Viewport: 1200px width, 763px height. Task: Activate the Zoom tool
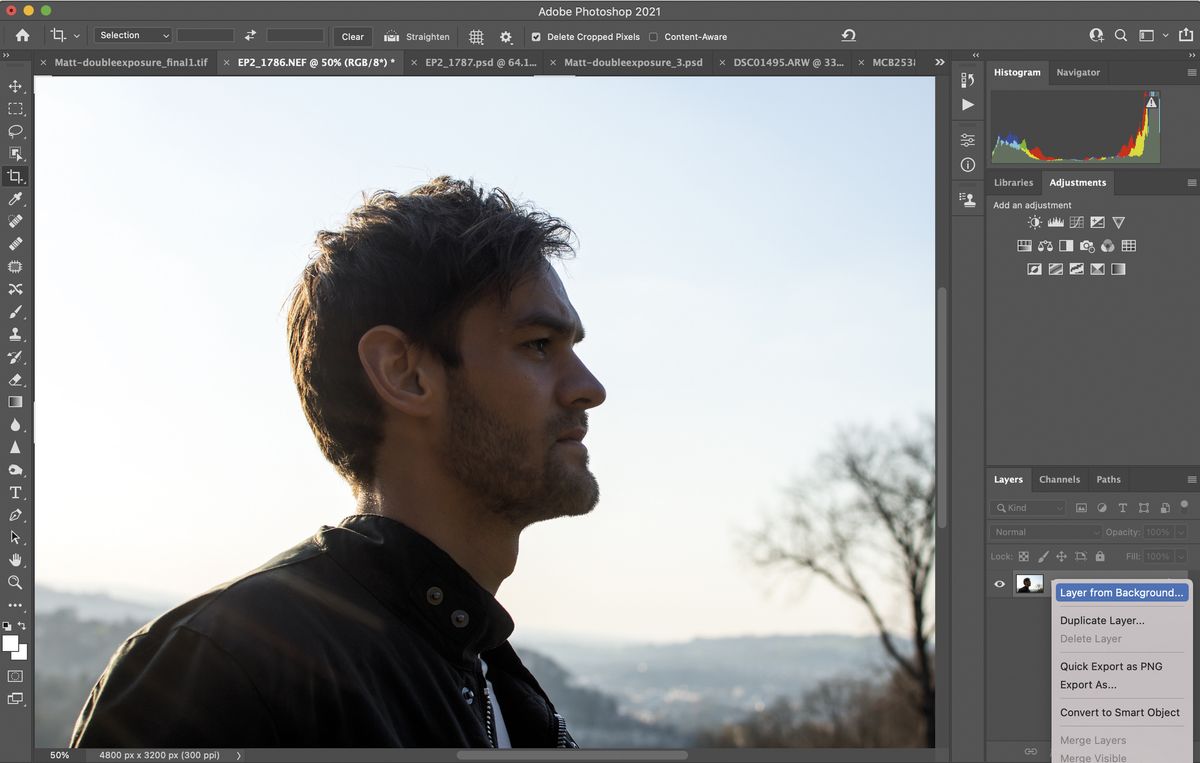[14, 582]
